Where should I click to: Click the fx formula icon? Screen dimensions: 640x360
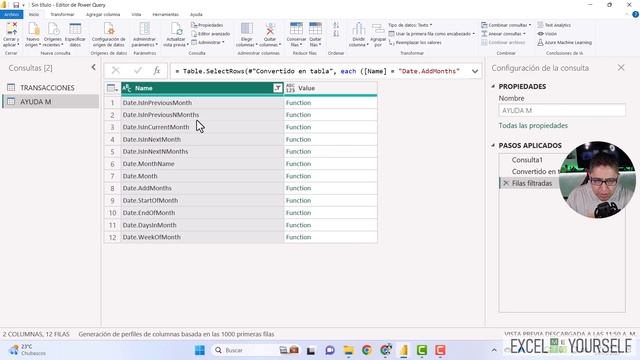click(x=157, y=71)
